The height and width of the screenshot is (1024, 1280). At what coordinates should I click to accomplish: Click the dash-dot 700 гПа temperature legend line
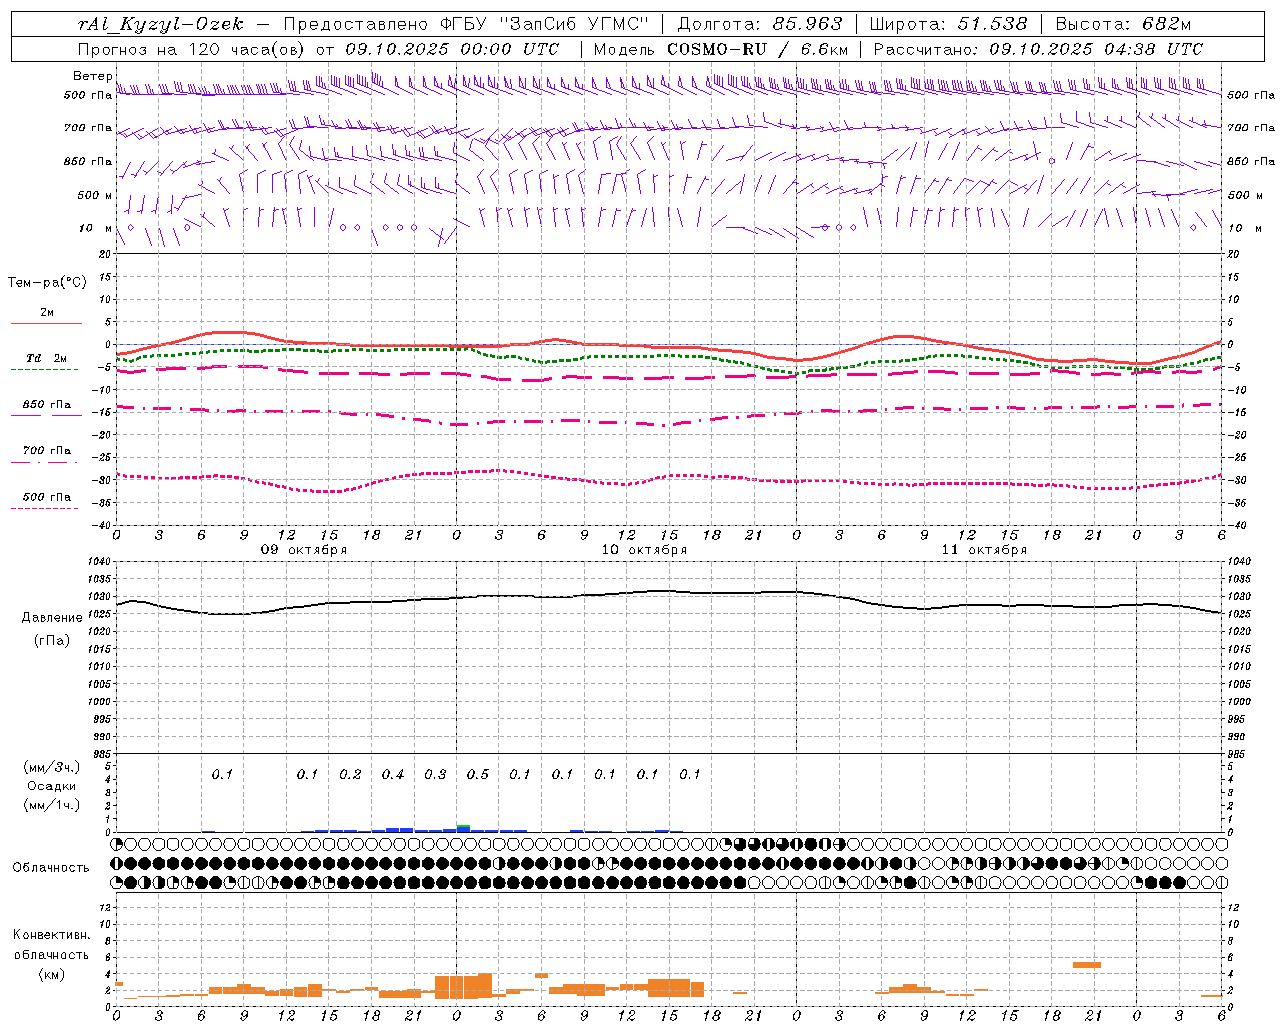(45, 462)
